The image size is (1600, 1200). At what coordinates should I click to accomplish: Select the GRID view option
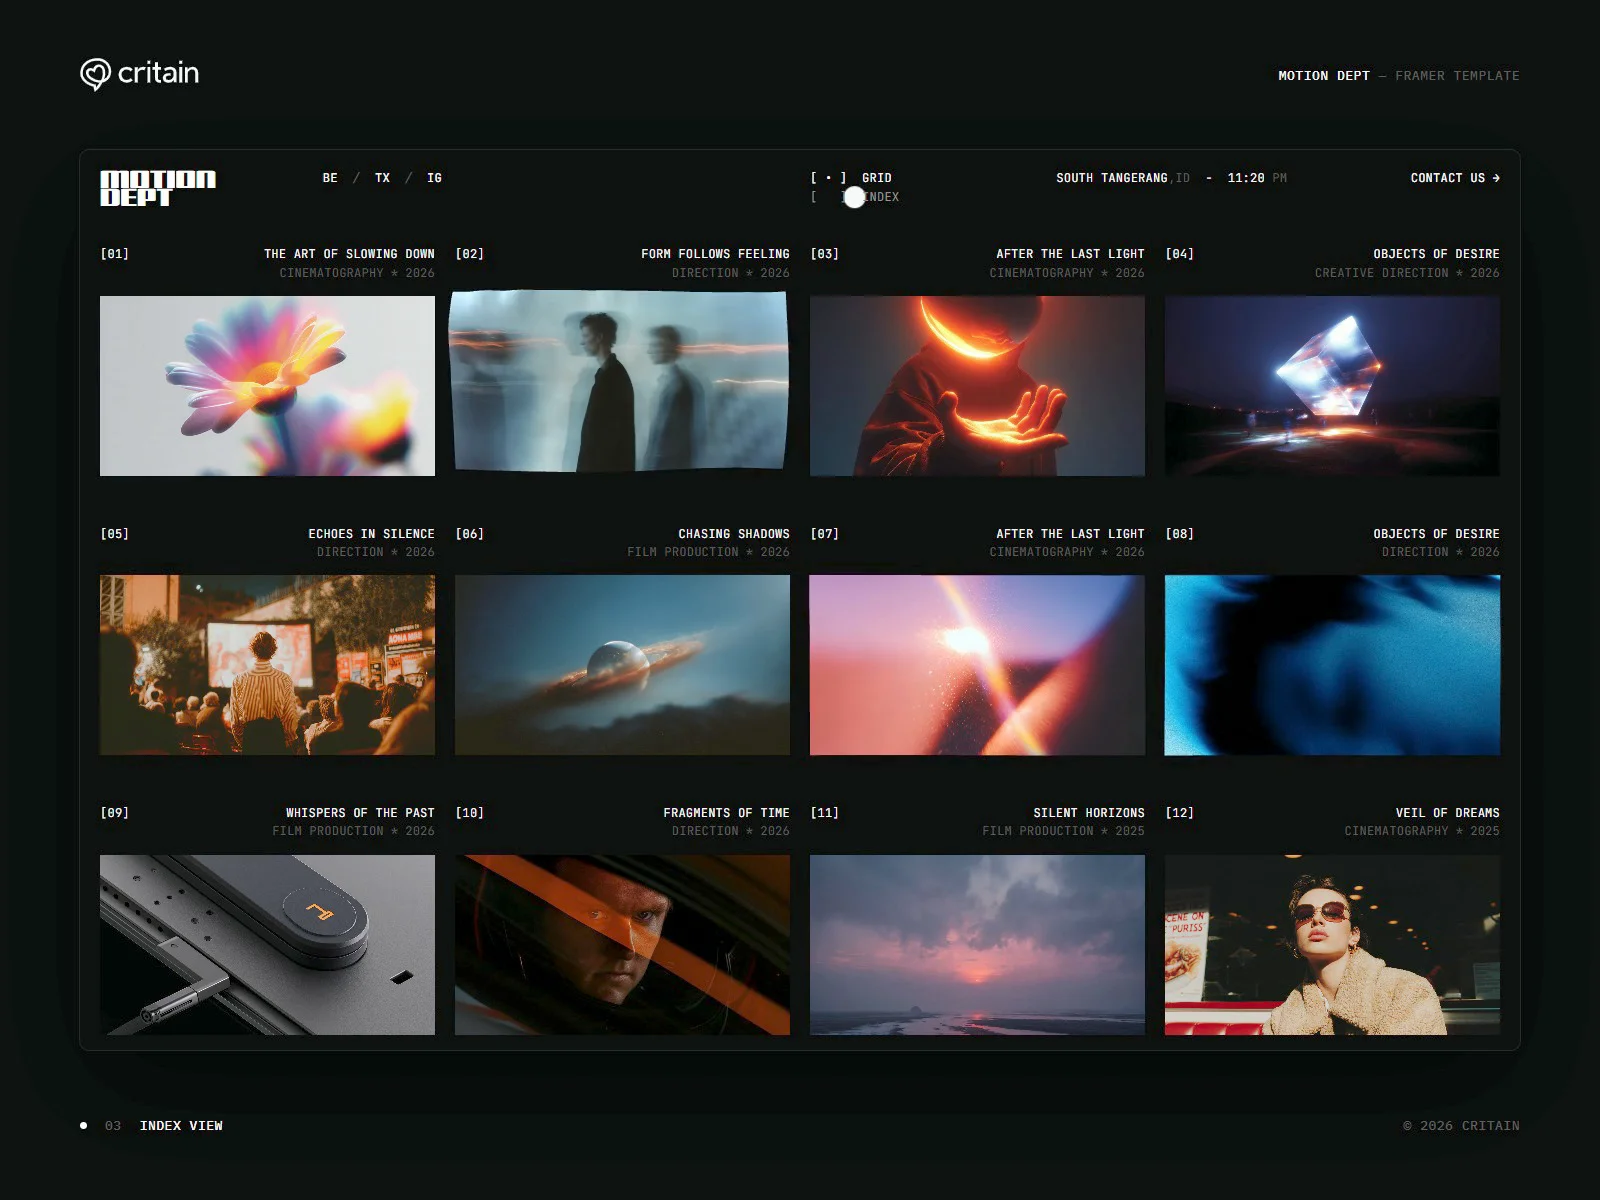pos(851,178)
